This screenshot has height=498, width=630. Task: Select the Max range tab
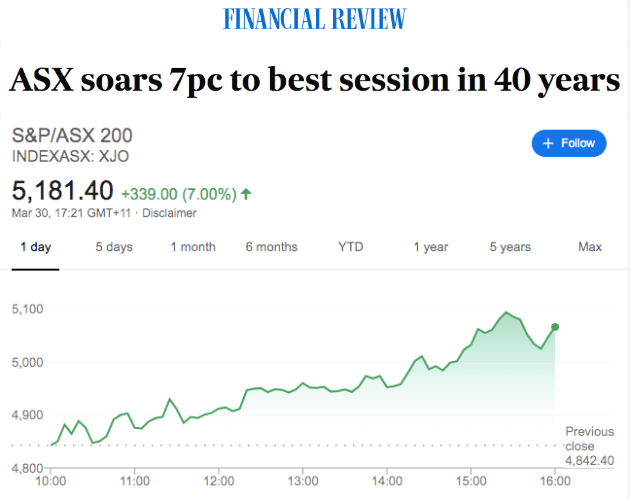tap(590, 247)
